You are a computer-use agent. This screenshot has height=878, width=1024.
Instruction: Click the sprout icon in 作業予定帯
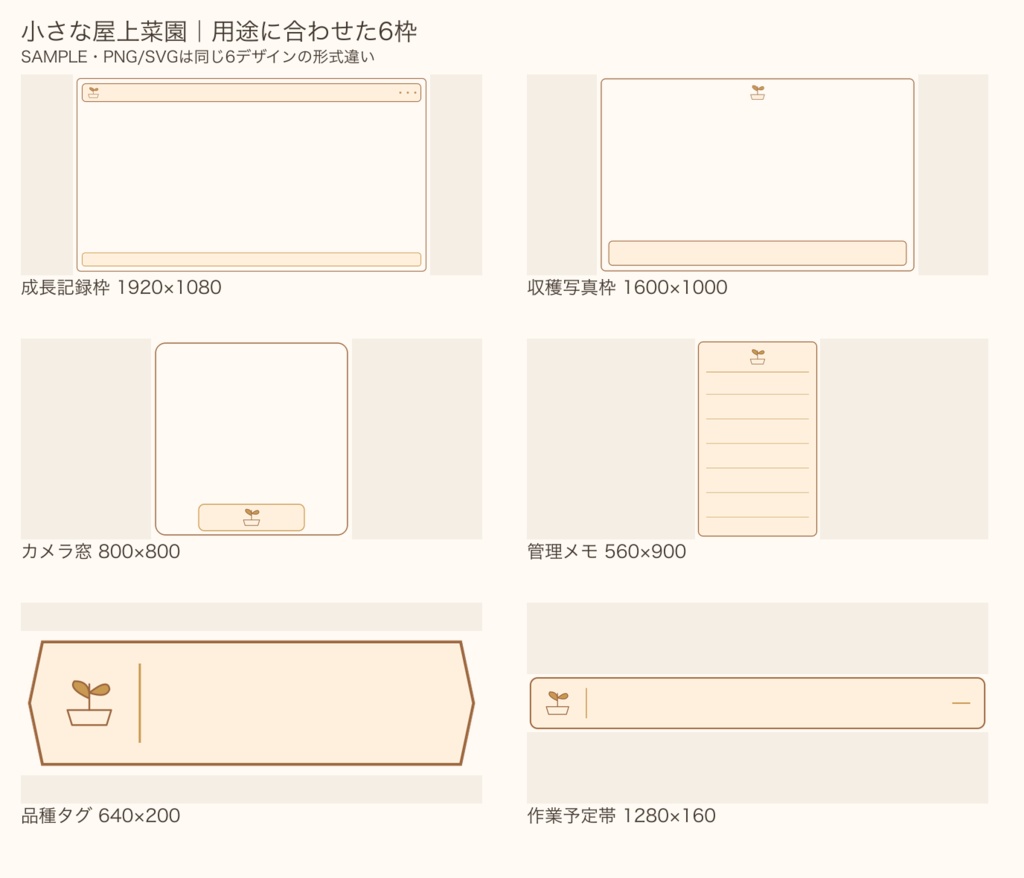point(558,703)
